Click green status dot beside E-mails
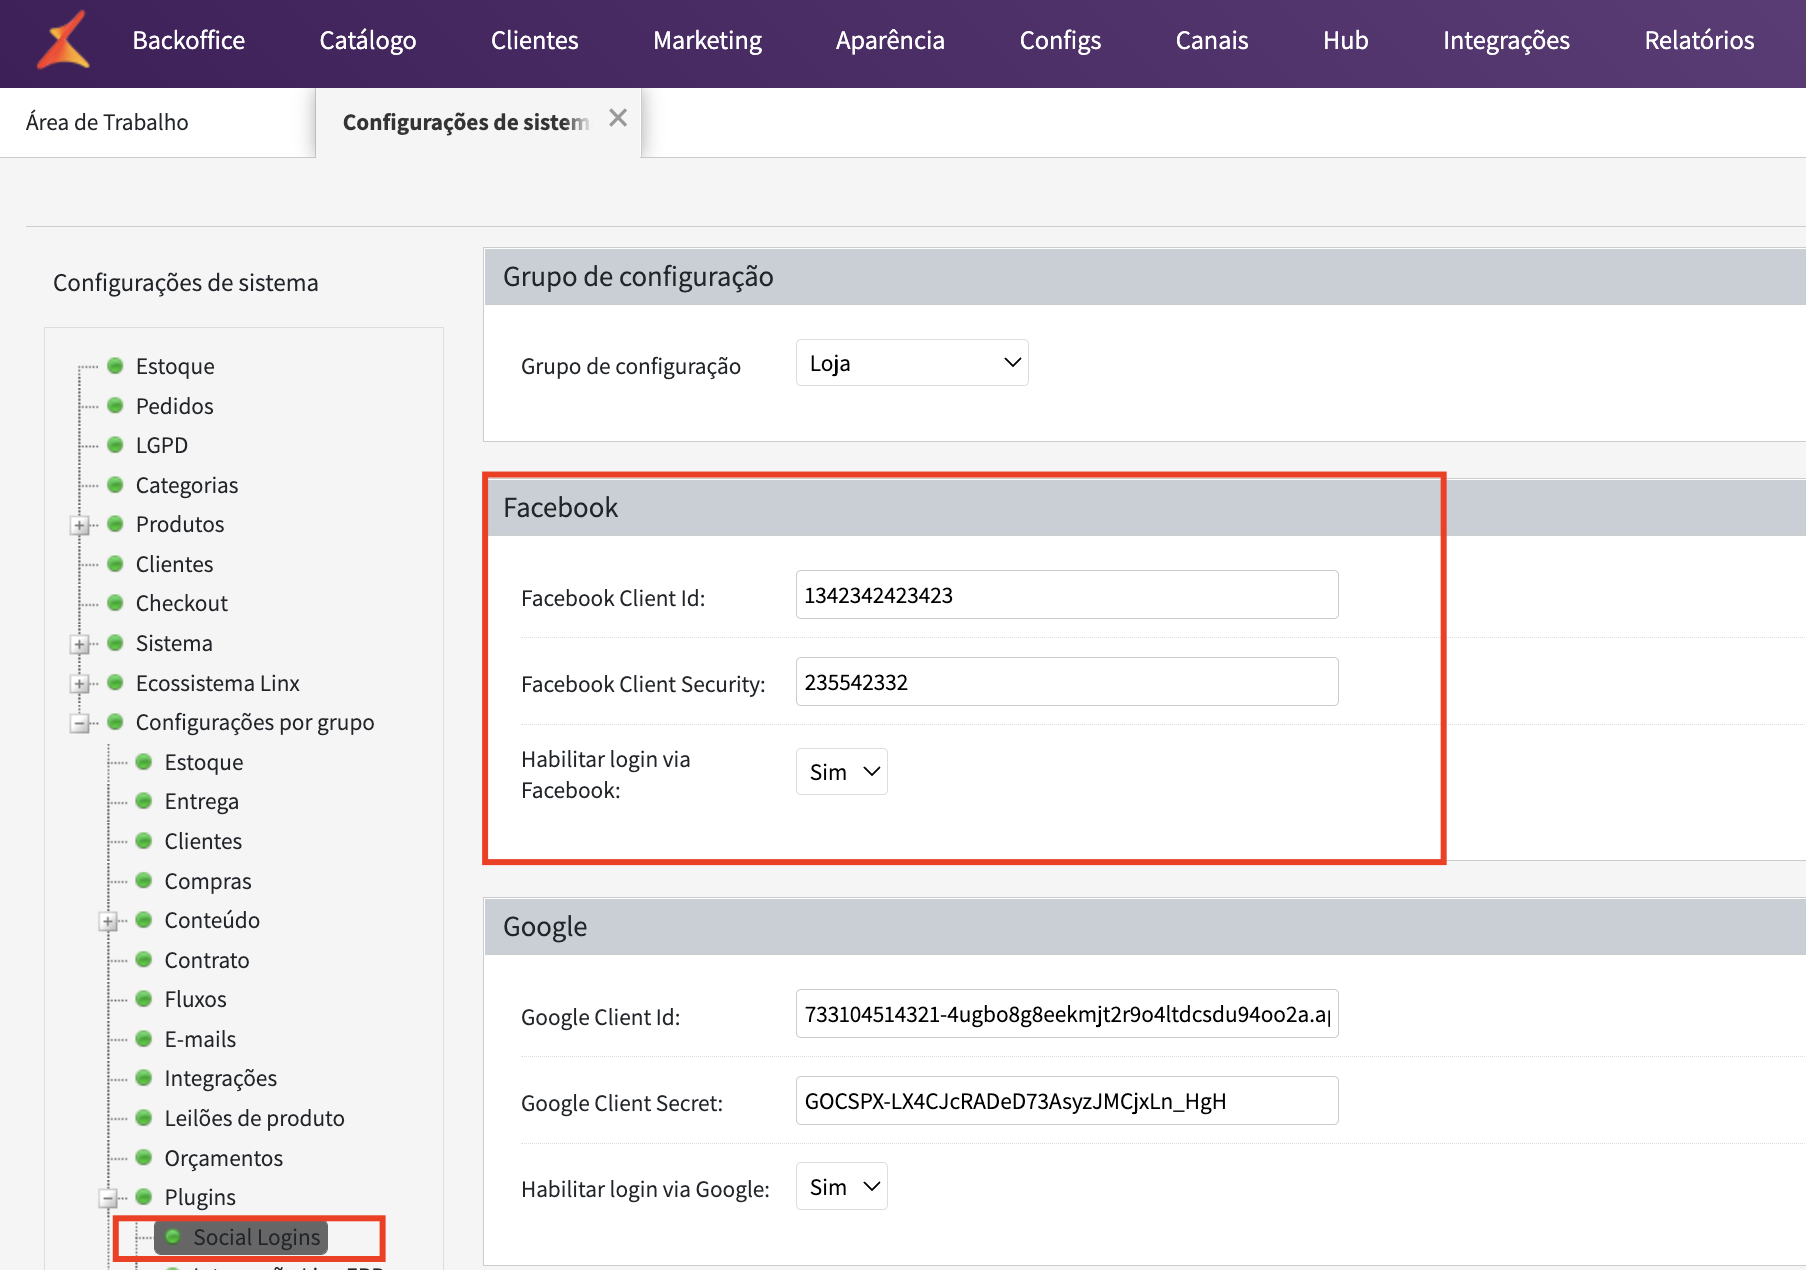Viewport: 1806px width, 1270px height. (144, 1038)
